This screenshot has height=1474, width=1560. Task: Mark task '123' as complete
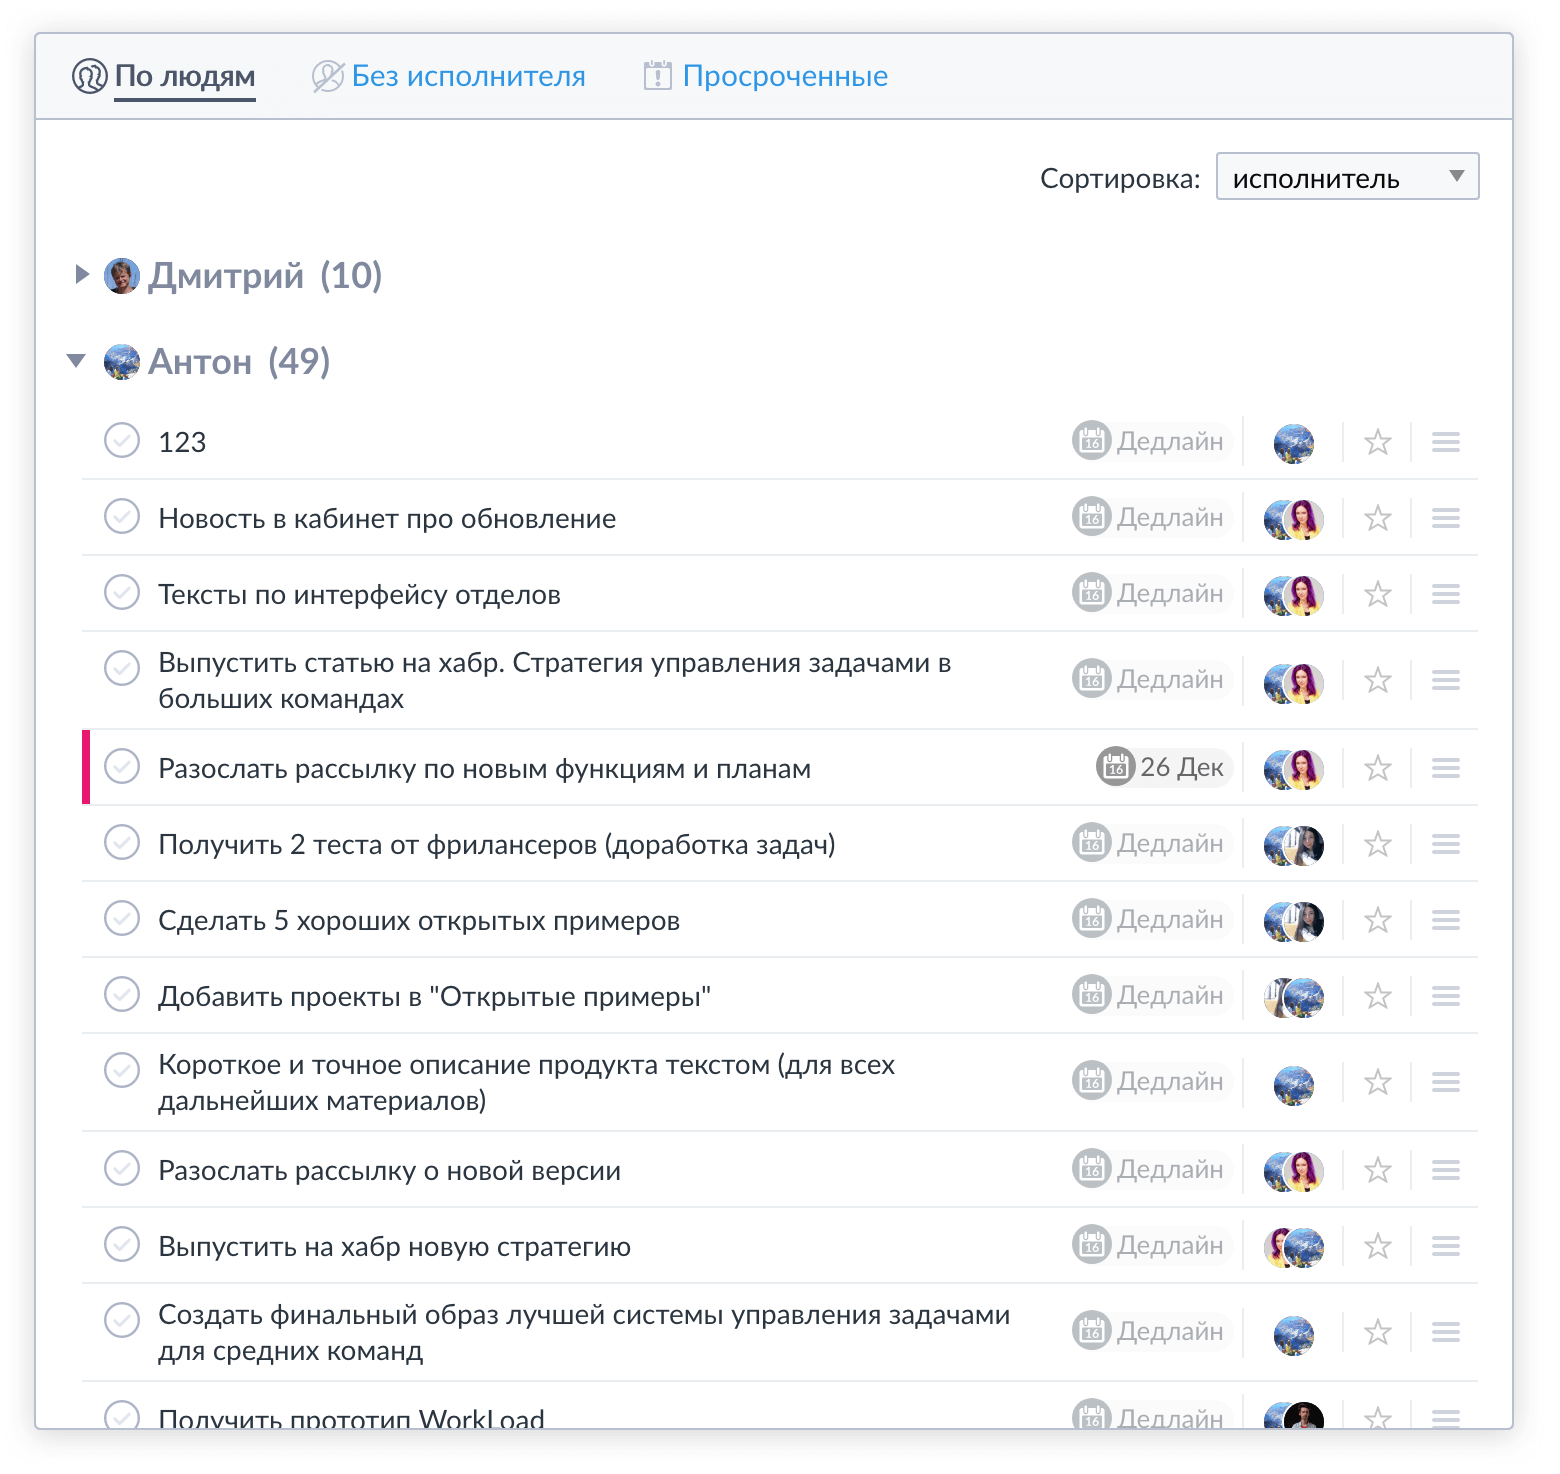tap(122, 440)
